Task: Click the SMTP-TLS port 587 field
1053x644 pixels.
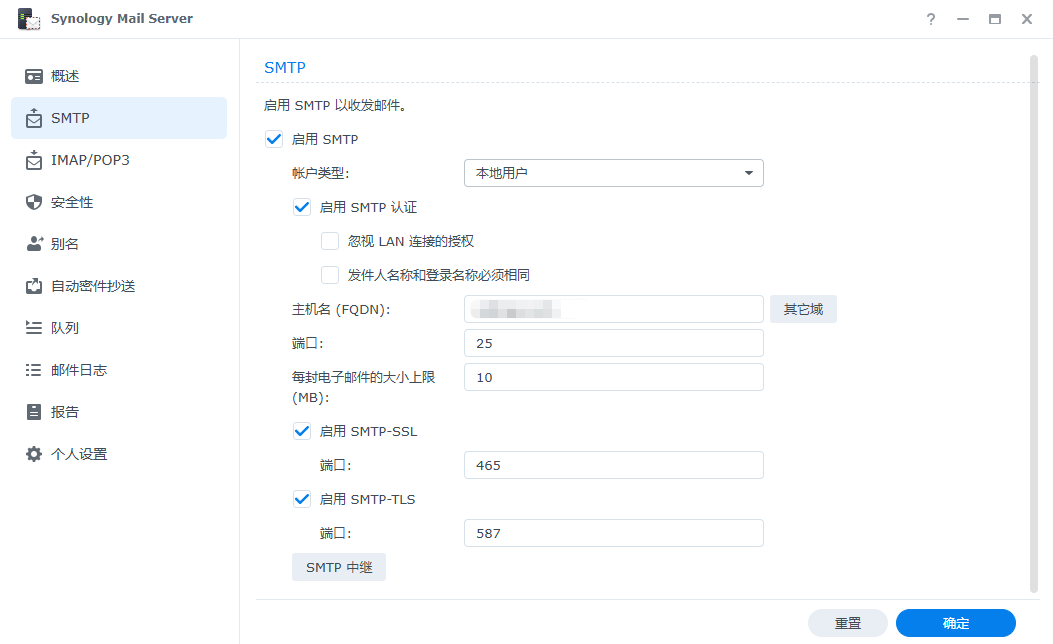Action: (x=613, y=533)
